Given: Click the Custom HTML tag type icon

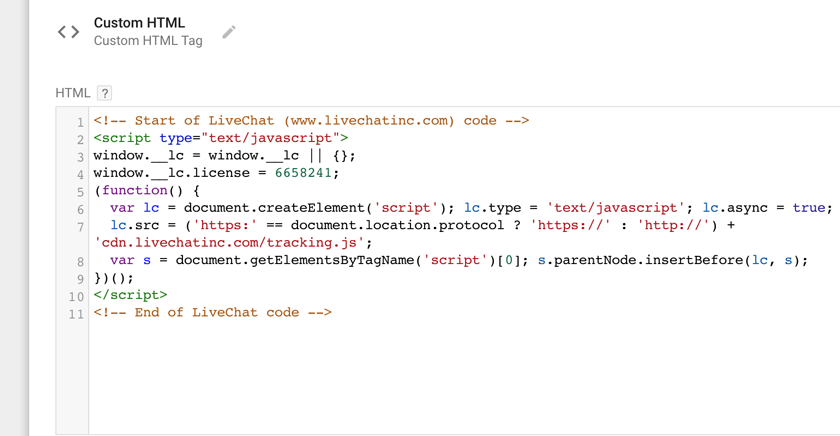Looking at the screenshot, I should click(x=69, y=32).
